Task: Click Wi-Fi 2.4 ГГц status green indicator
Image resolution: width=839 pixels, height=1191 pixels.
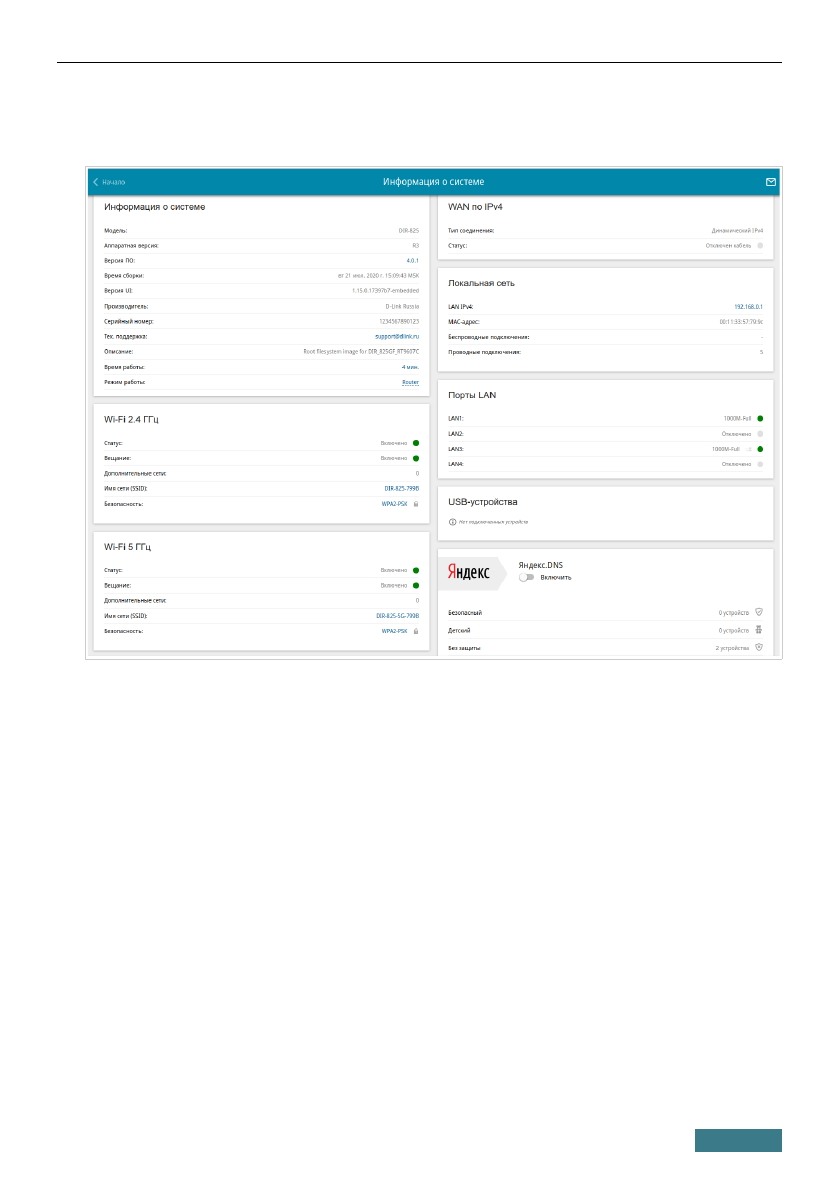Action: coord(415,442)
